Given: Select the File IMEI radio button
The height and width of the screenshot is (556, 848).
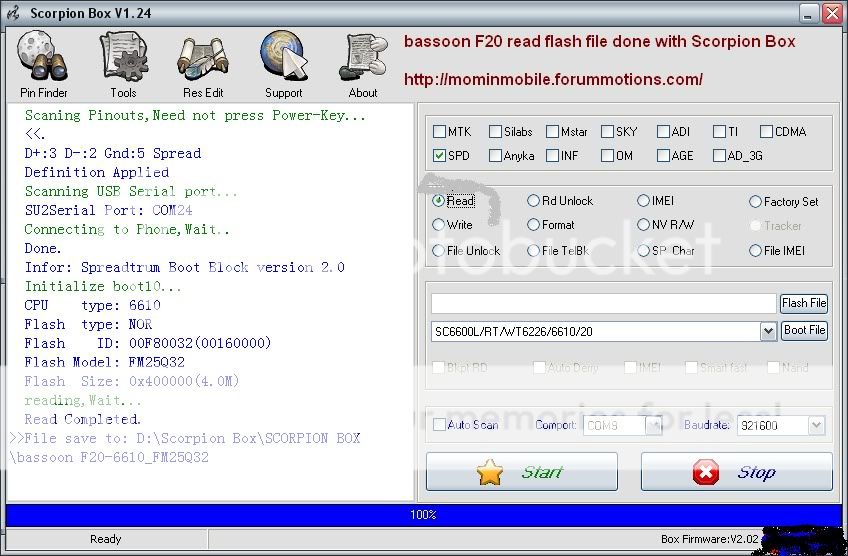Looking at the screenshot, I should 755,250.
